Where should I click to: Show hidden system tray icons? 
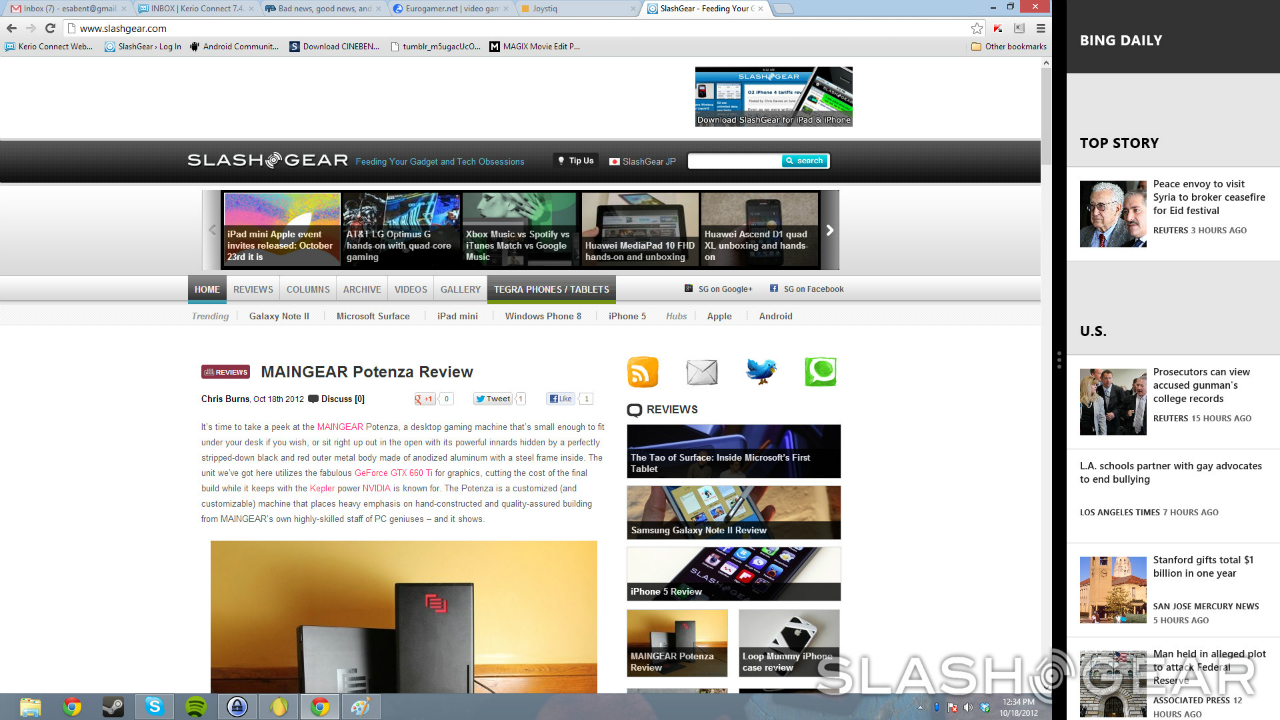coord(920,707)
